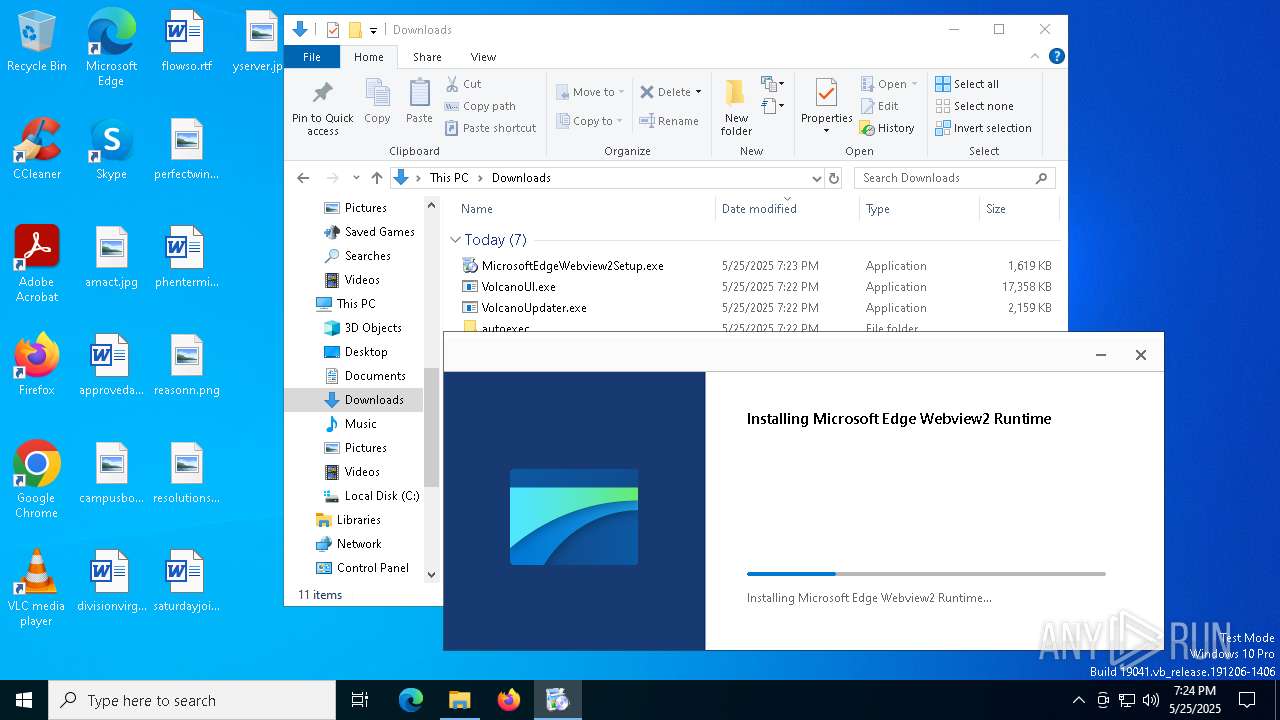1280x720 pixels.
Task: Open Adobe Acrobat desktop shortcut
Action: (x=37, y=263)
